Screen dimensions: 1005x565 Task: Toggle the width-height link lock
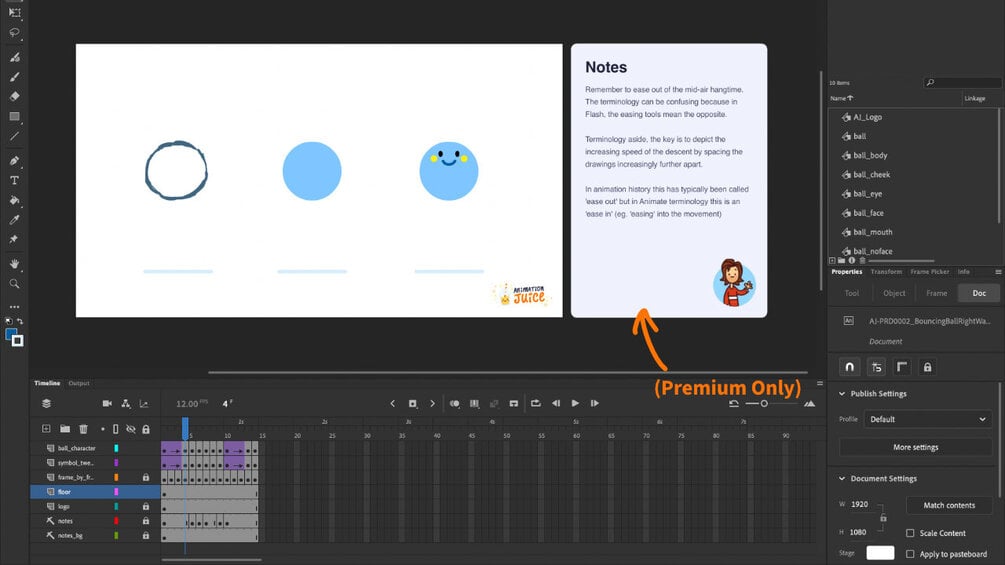(883, 518)
